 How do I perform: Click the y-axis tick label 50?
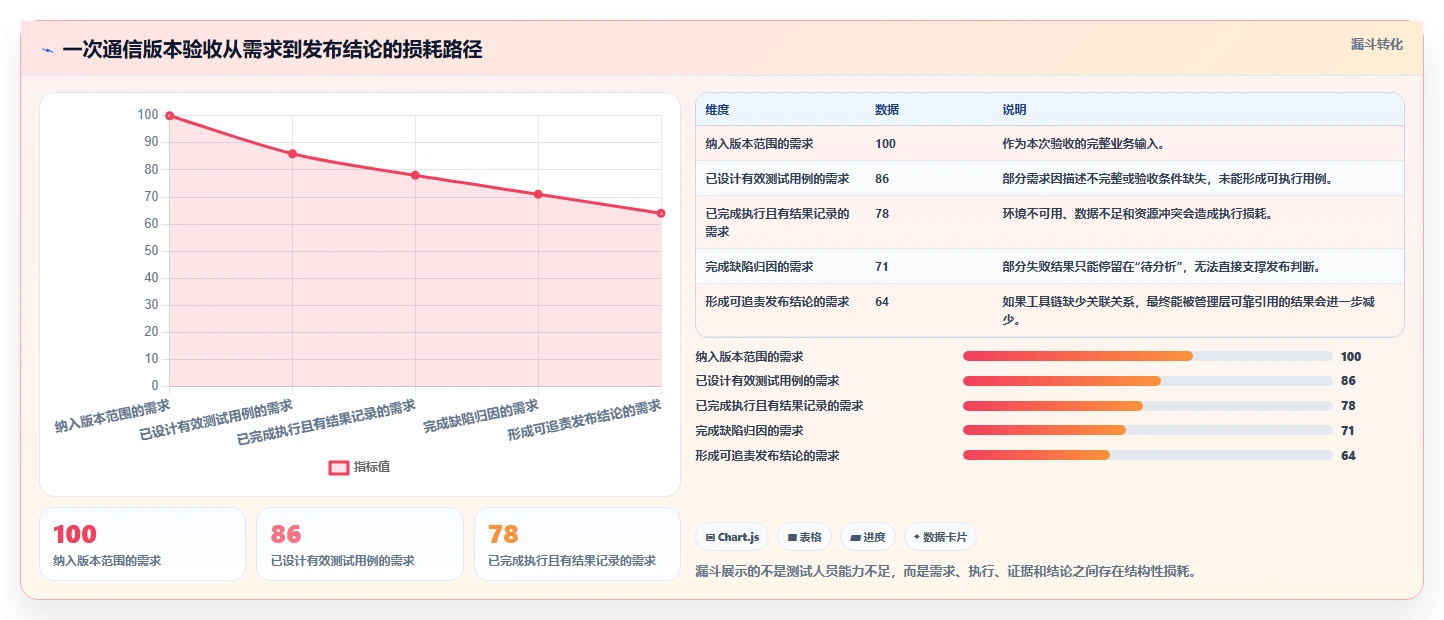tap(150, 251)
